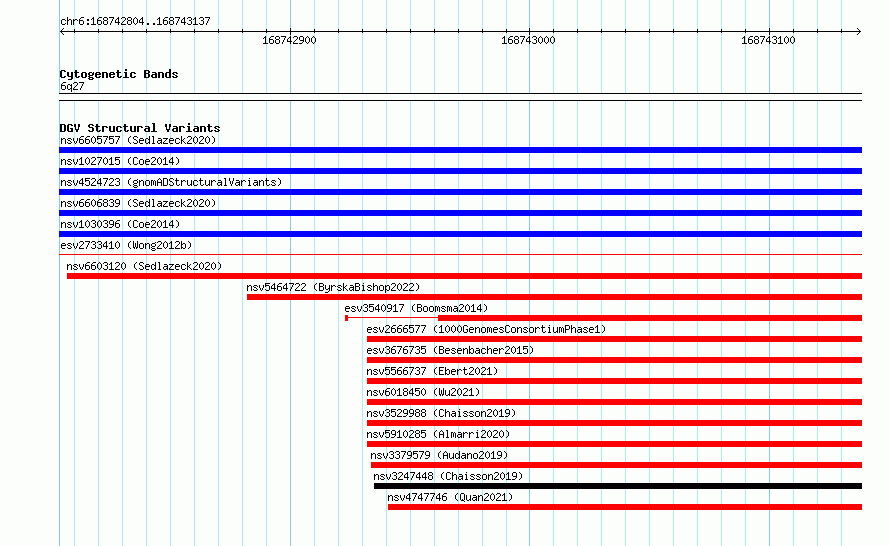Select the red bar under nsv3529988
Viewport: 890px width, 546px height.
point(614,423)
